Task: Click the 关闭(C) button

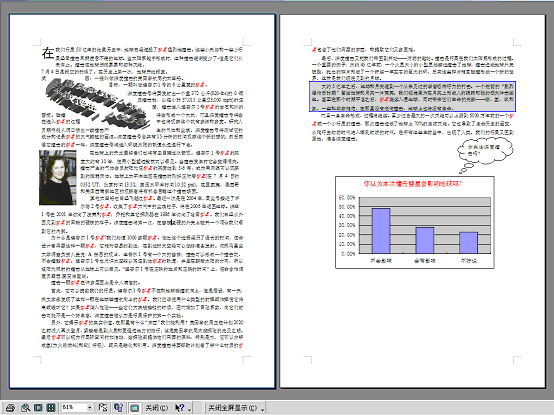Action: coord(157,408)
